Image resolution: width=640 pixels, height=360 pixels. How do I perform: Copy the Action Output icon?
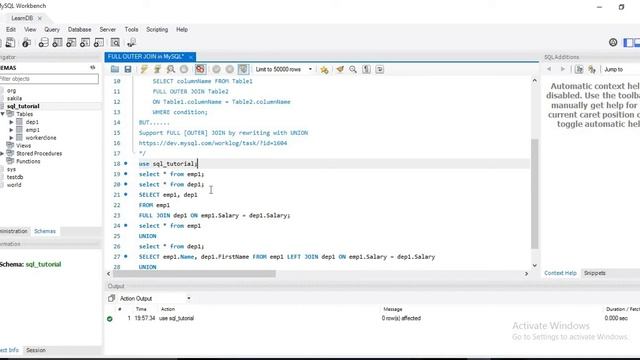pos(111,298)
